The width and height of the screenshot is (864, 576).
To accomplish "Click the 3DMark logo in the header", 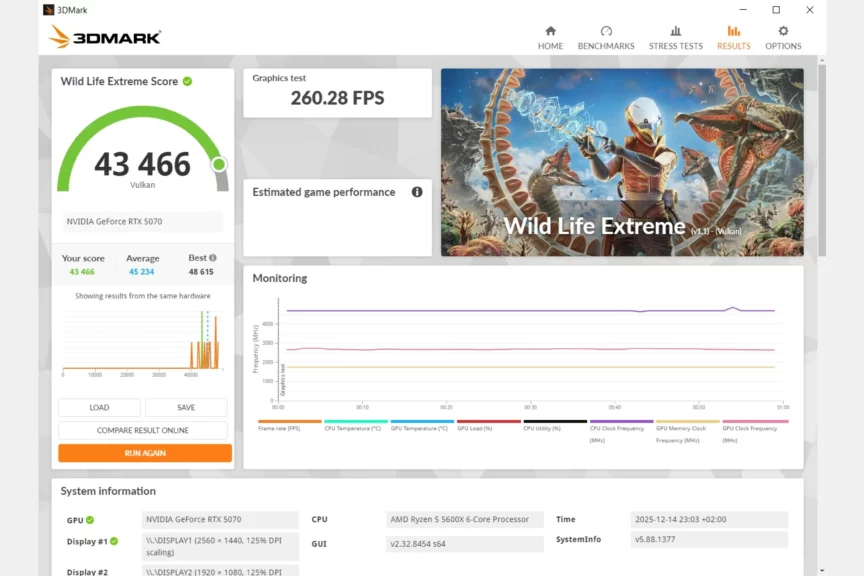I will [x=105, y=37].
